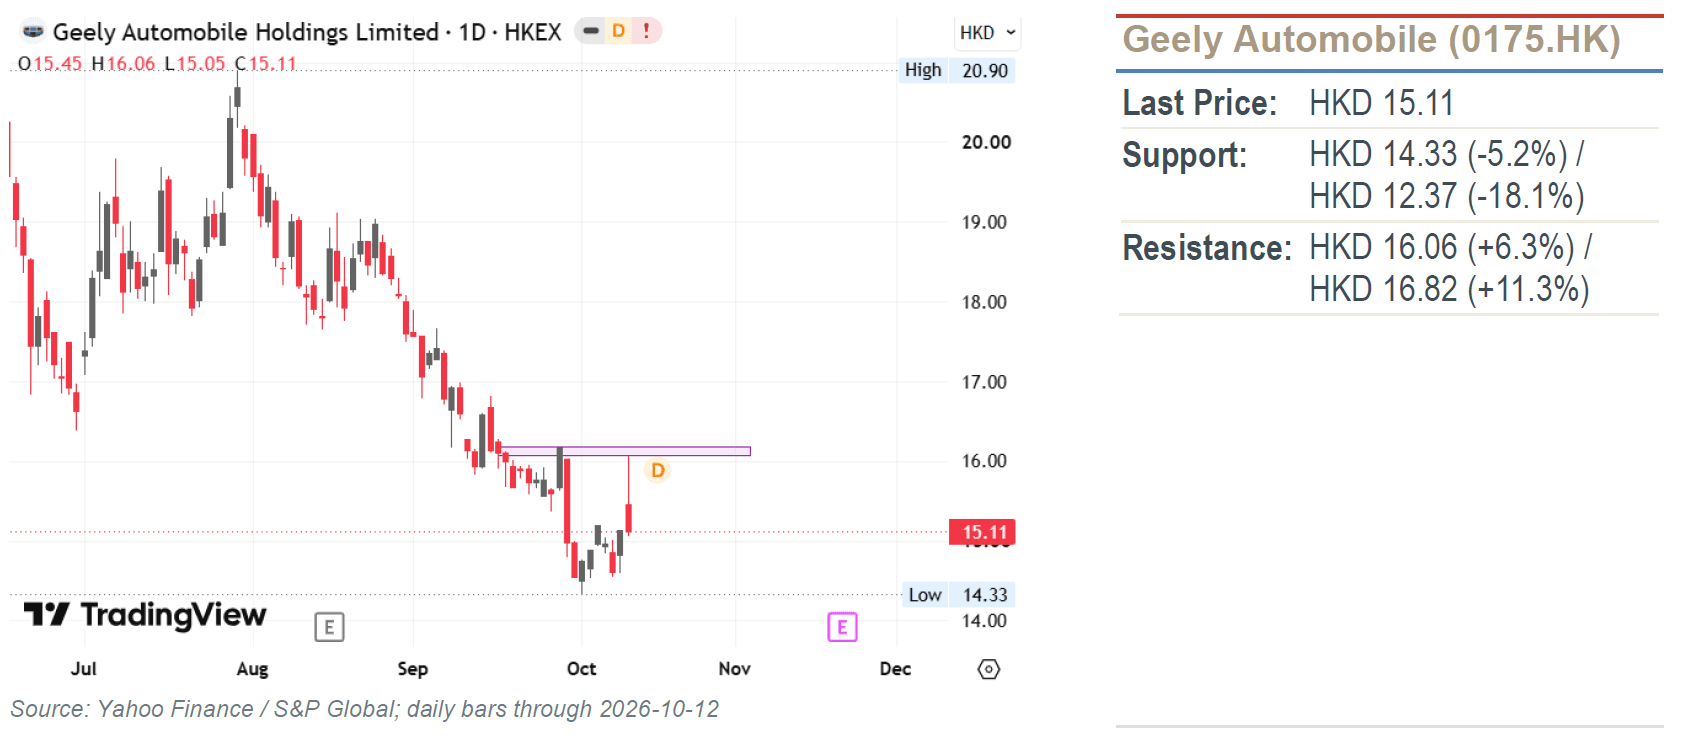Click the 1D interval label in the title
Viewport: 1683px width, 743px height.
click(472, 32)
